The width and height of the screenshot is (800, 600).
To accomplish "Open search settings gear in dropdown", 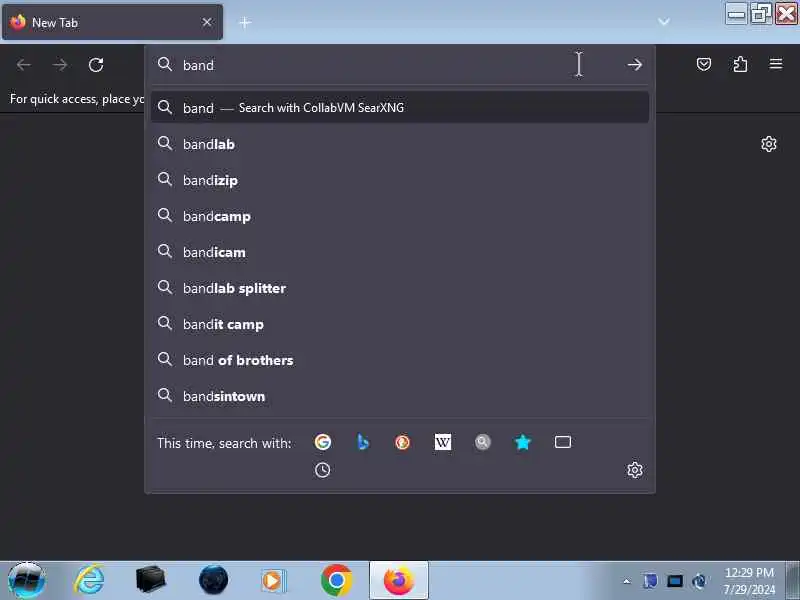I will [x=635, y=470].
